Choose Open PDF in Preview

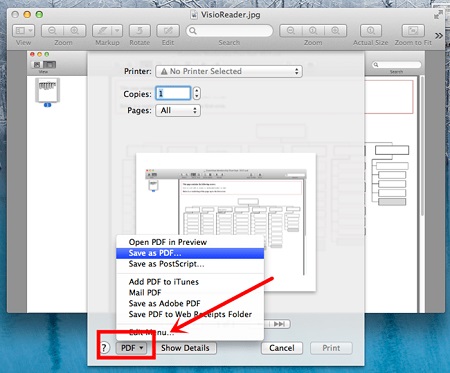(x=190, y=242)
